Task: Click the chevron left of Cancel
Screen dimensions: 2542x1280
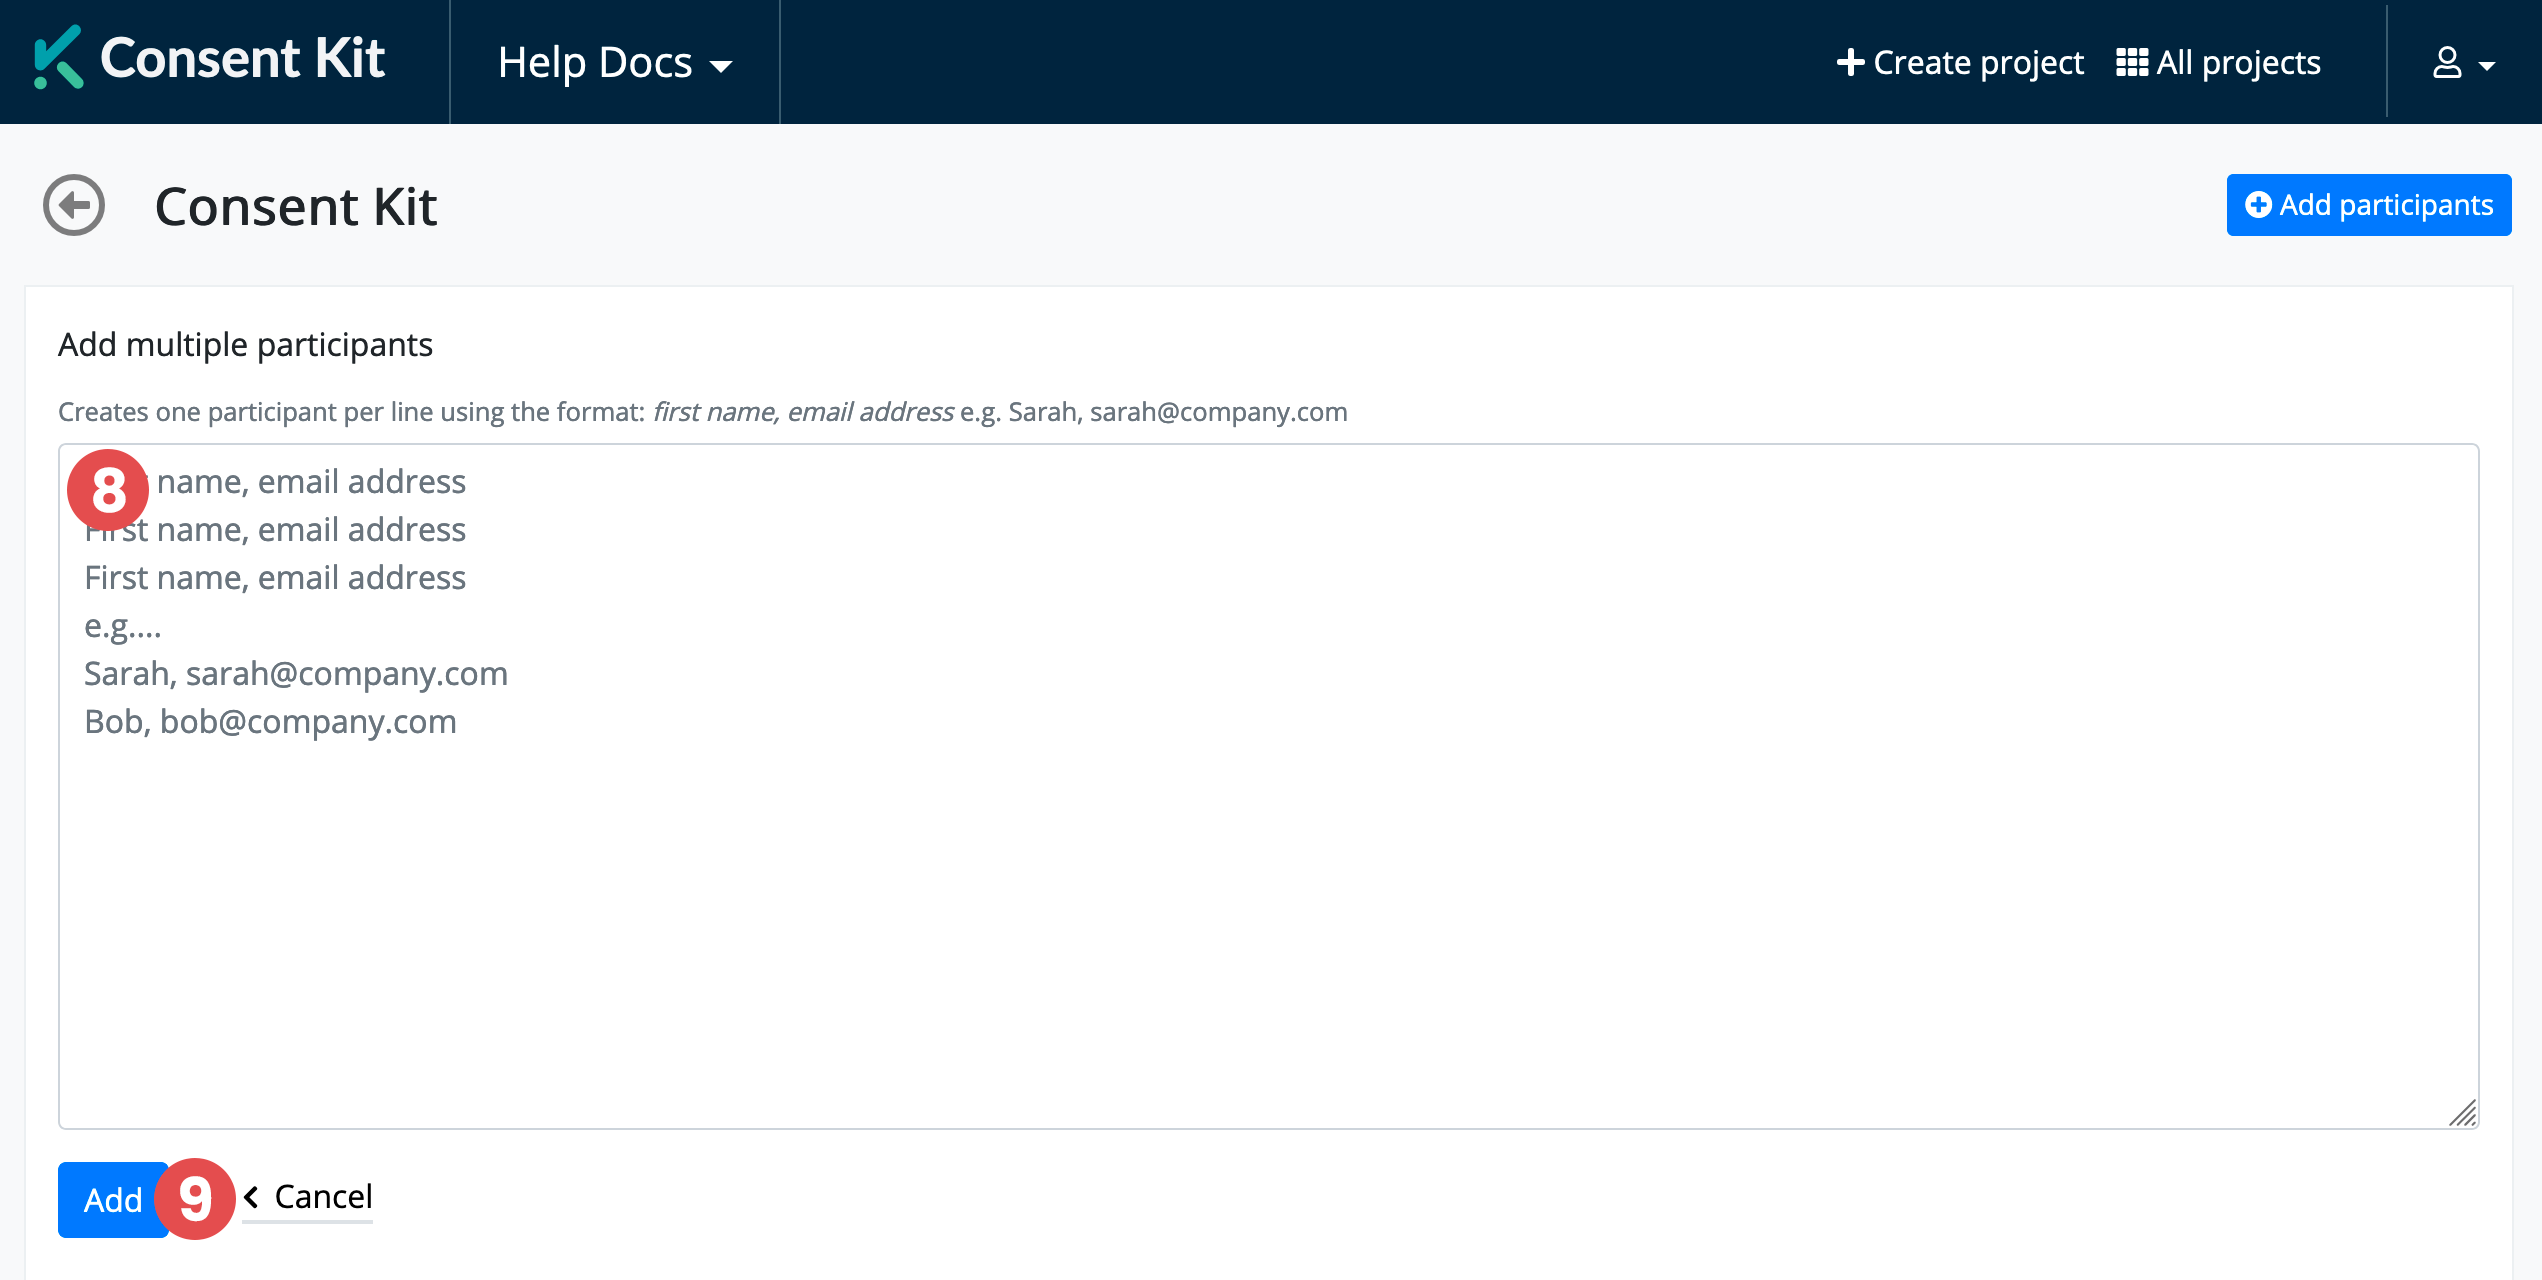Action: [251, 1197]
